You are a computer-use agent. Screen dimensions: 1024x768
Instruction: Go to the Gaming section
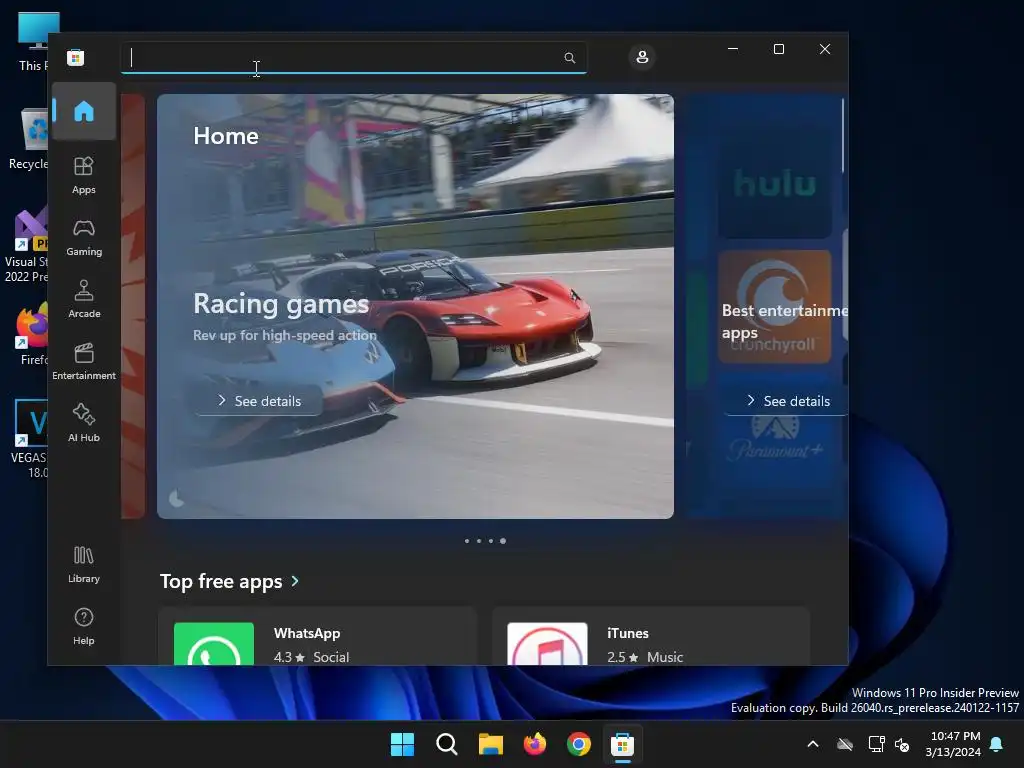tap(84, 238)
